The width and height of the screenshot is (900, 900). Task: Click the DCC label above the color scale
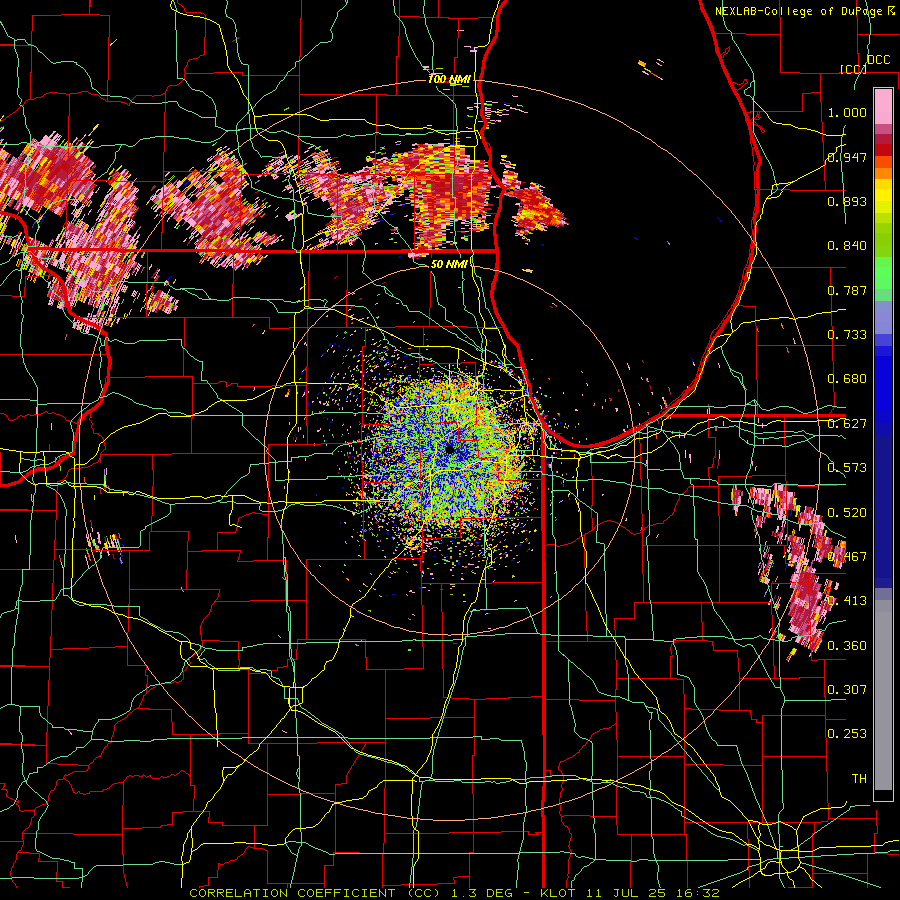coord(878,60)
